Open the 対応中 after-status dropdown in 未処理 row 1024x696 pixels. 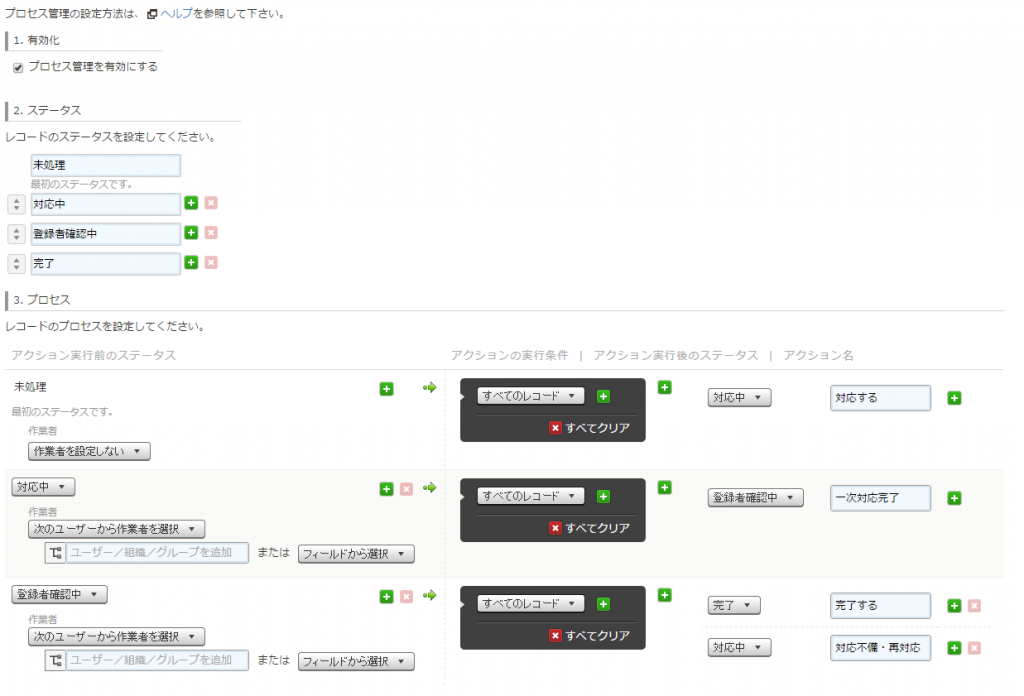coord(739,397)
